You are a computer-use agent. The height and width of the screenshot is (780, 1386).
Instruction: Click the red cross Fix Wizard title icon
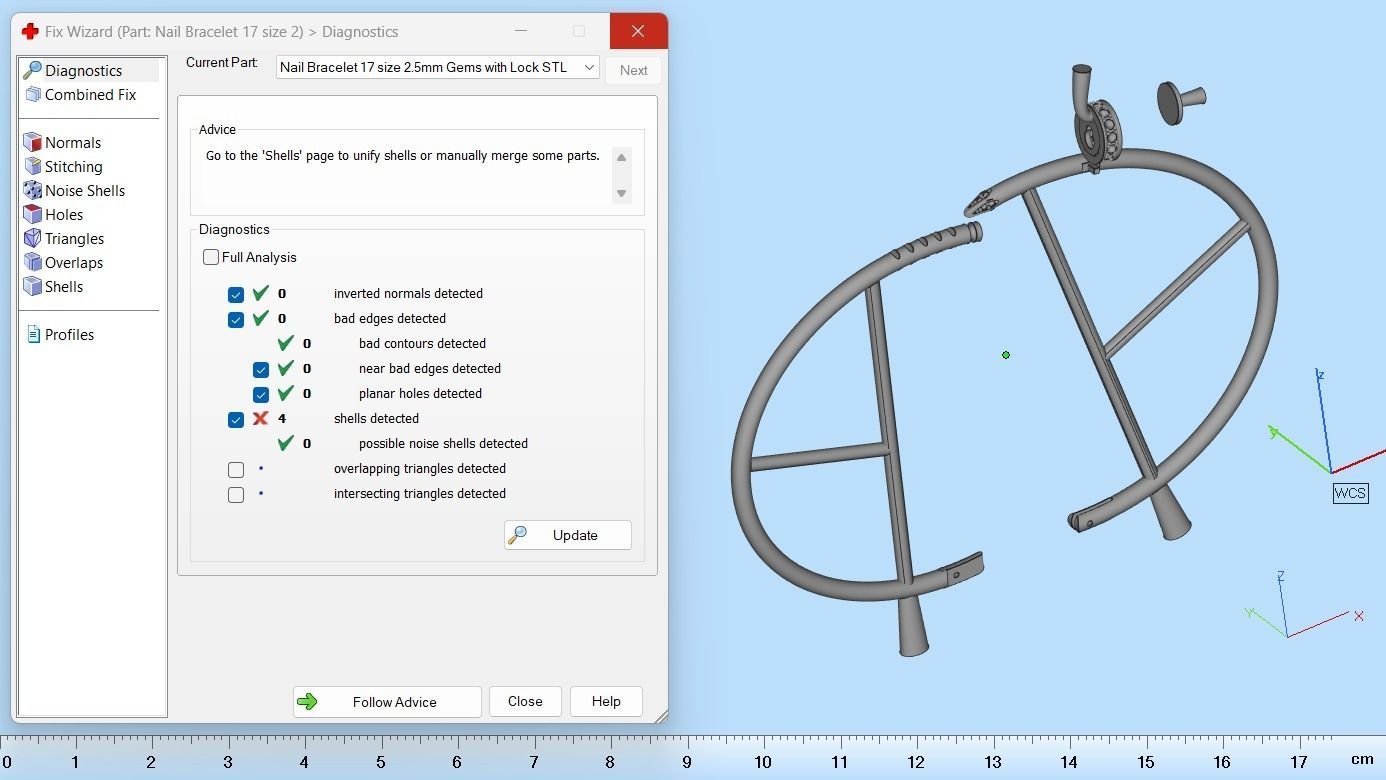pyautogui.click(x=30, y=31)
